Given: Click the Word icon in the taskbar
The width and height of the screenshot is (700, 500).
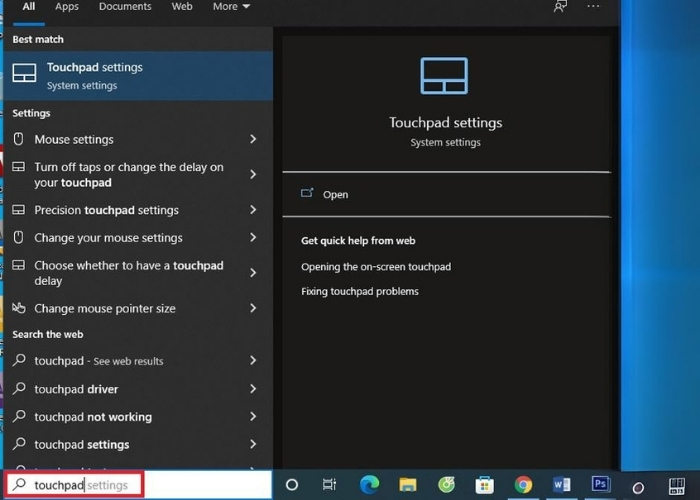Looking at the screenshot, I should point(562,485).
